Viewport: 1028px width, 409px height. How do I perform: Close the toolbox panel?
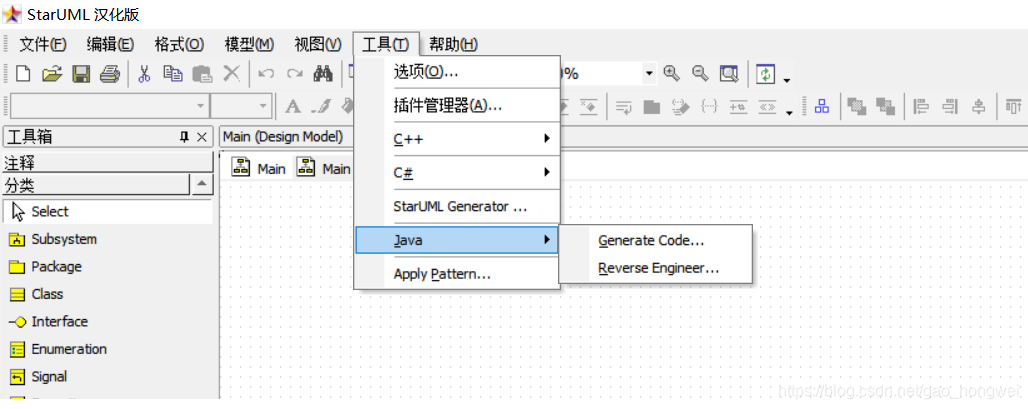pos(202,136)
